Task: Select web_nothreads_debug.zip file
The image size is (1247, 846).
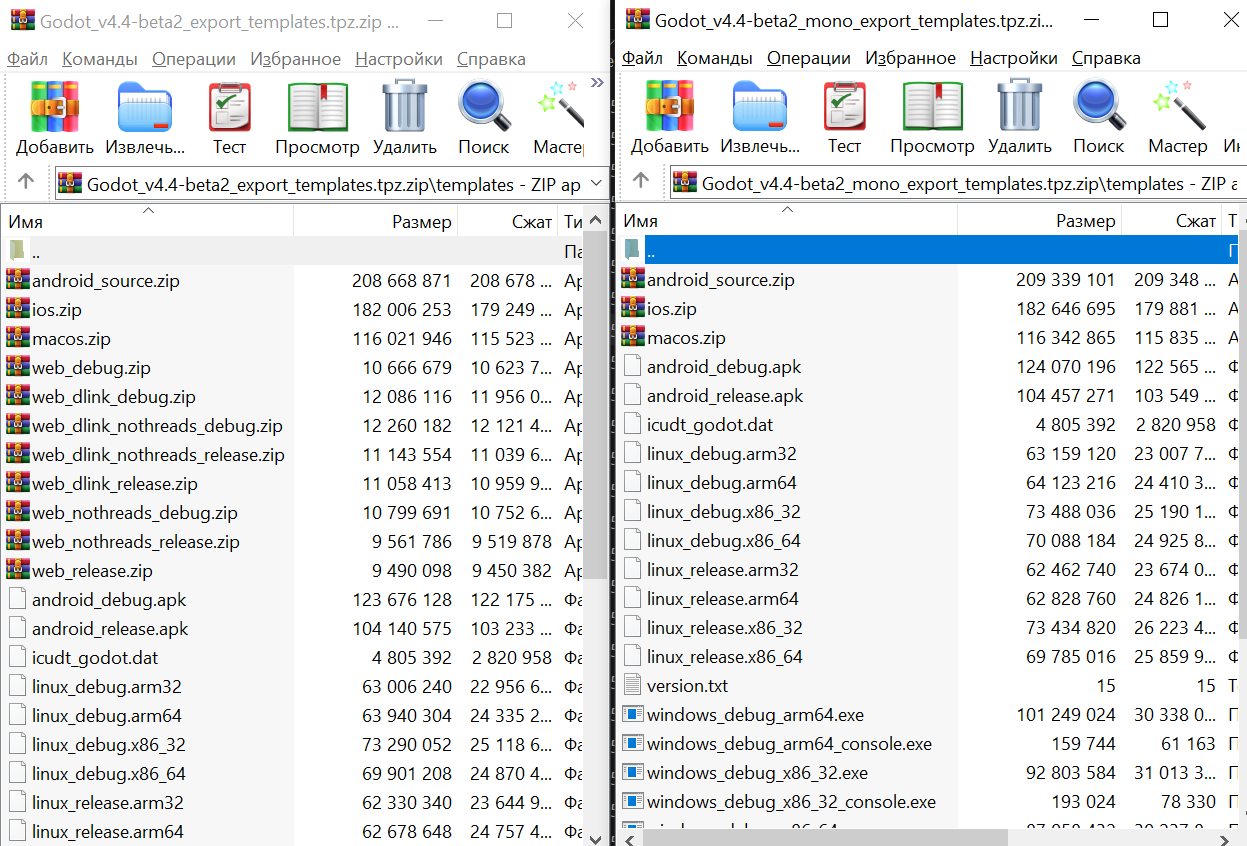Action: [135, 513]
